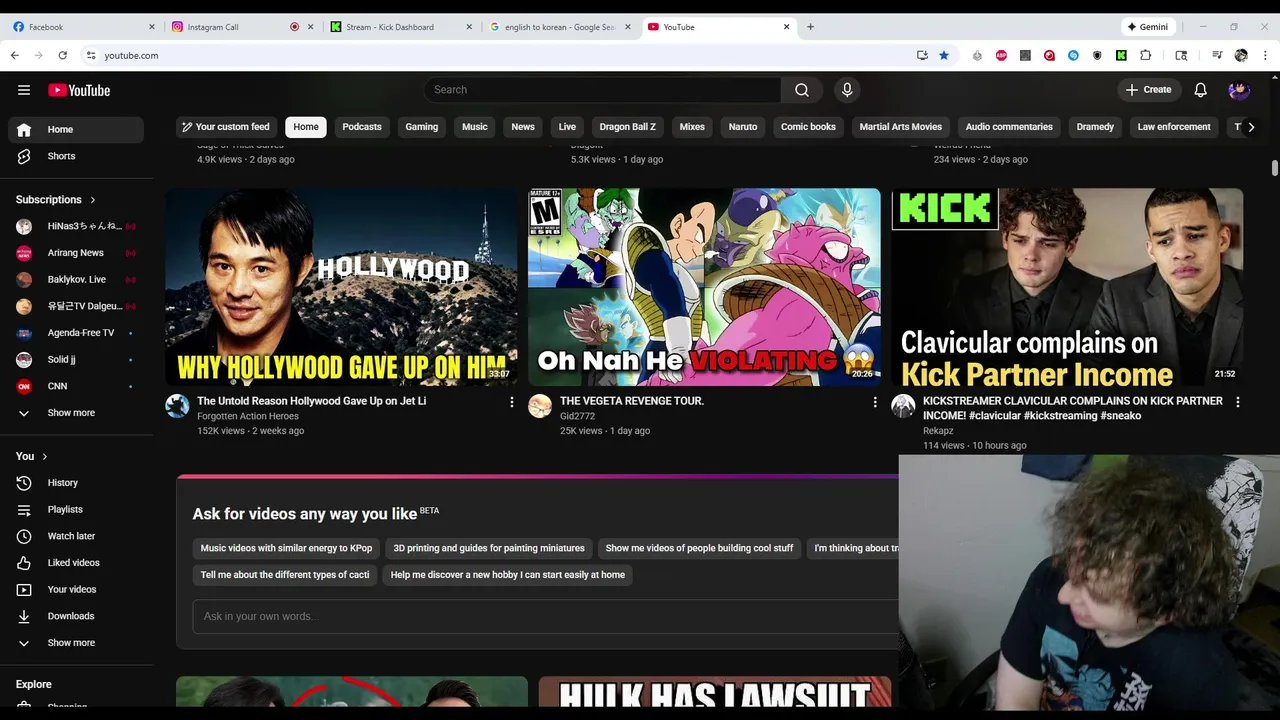Select the Live chip
Viewport: 1280px width, 720px height.
[567, 127]
